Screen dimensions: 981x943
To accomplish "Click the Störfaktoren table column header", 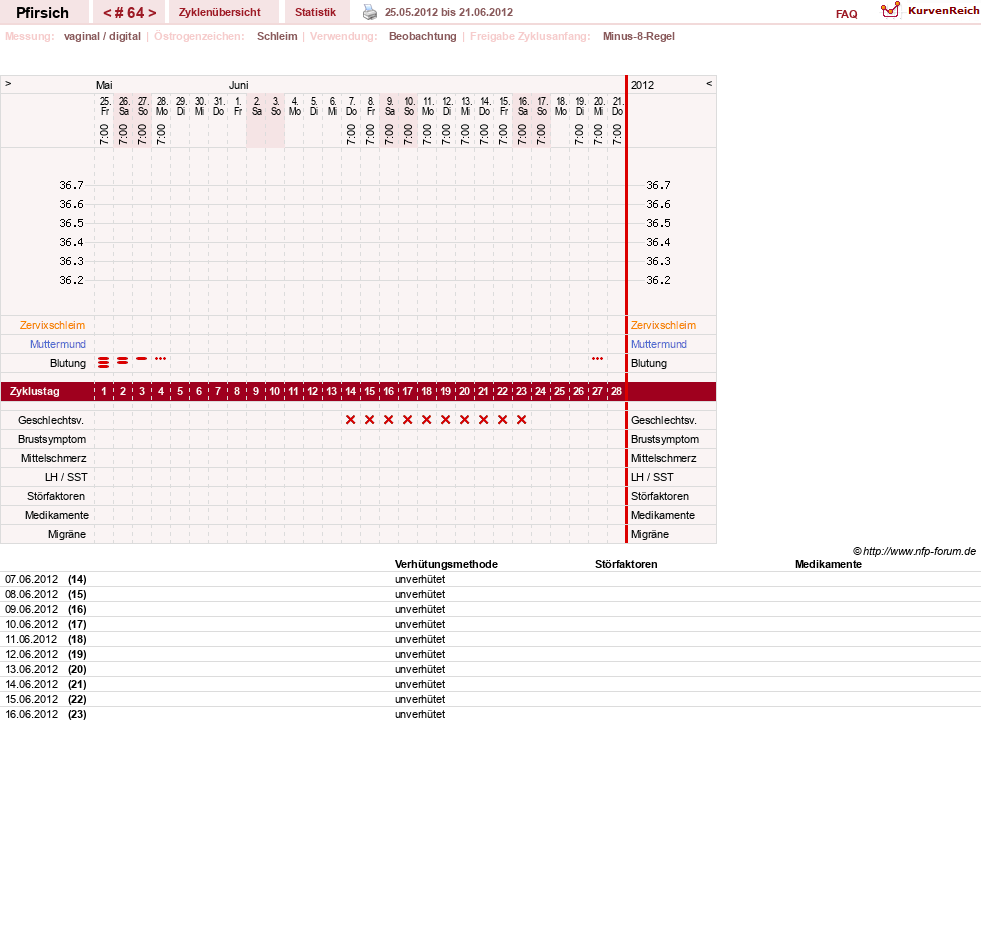I will click(x=626, y=564).
